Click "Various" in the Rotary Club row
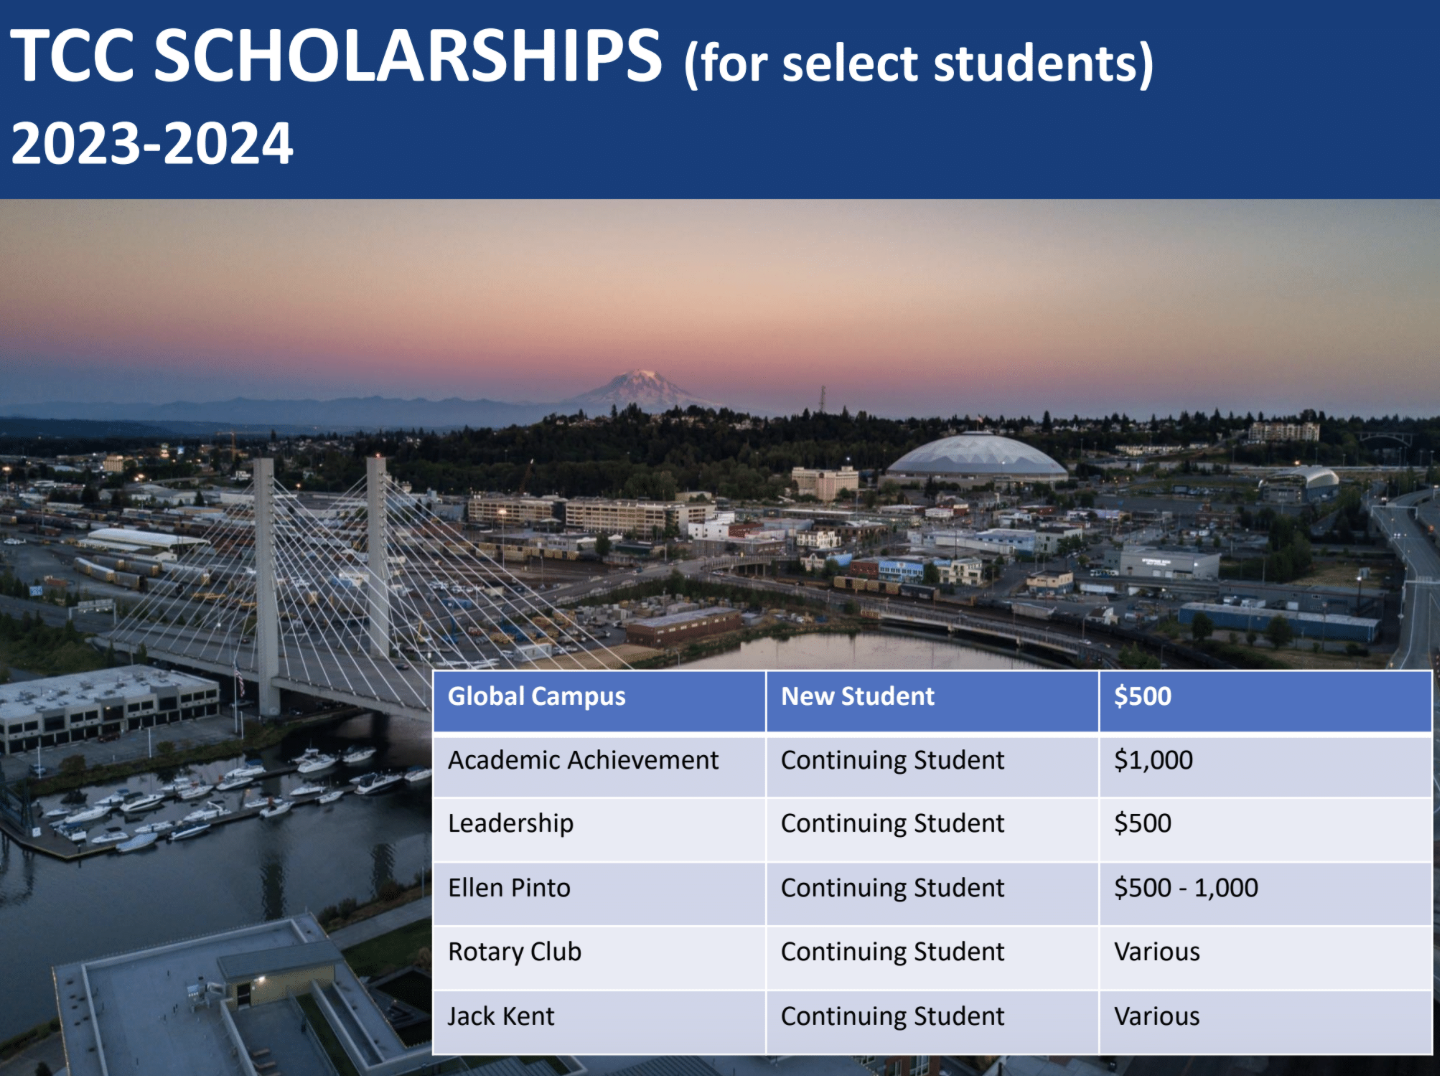The height and width of the screenshot is (1076, 1440). click(1157, 952)
